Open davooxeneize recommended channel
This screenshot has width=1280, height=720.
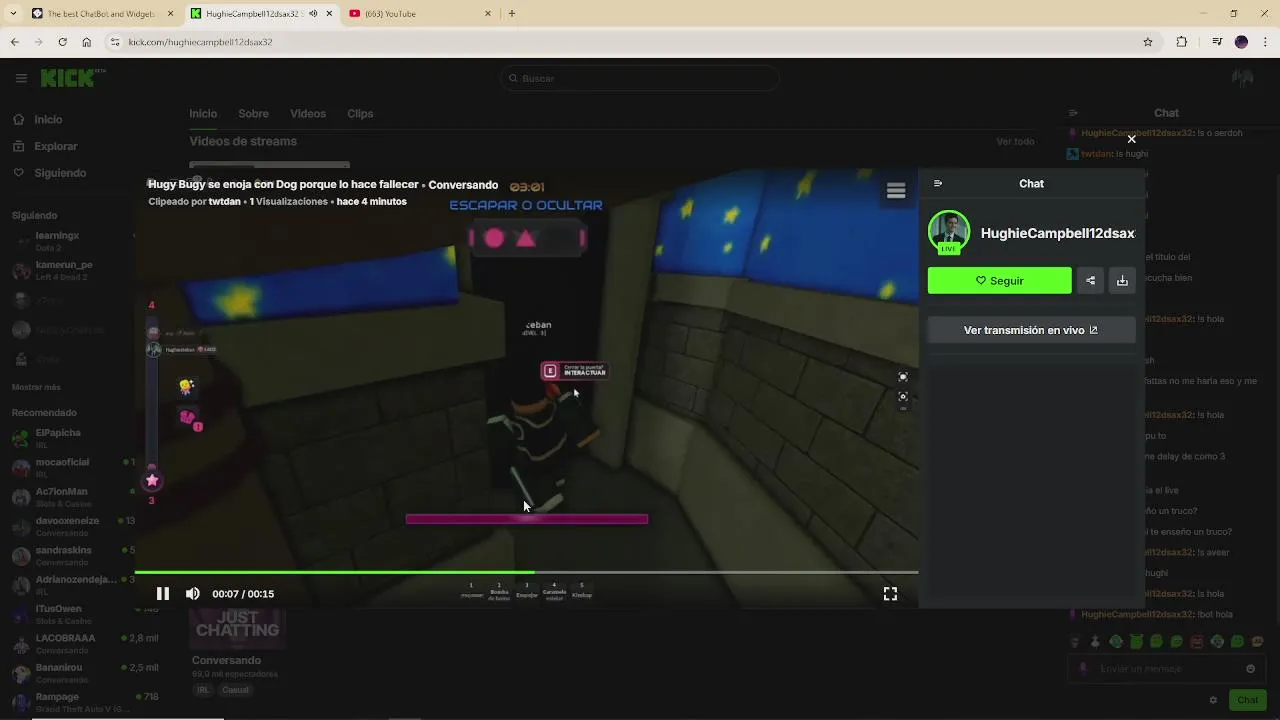70,526
